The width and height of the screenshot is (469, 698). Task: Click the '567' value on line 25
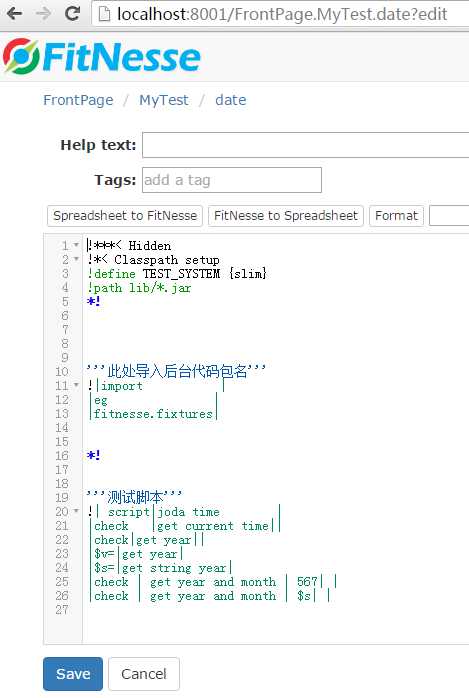[307, 582]
